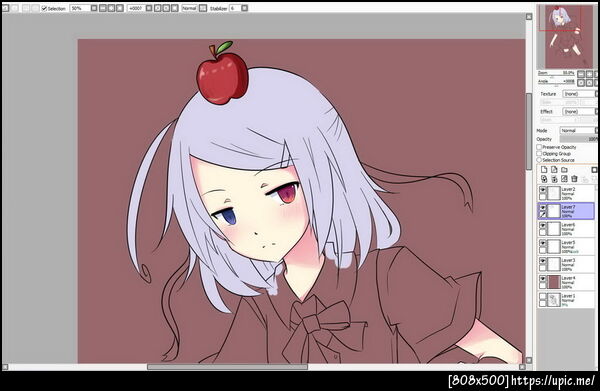Click the zoom in button in toolbar
Screen dimensions: 600x391
111,8
